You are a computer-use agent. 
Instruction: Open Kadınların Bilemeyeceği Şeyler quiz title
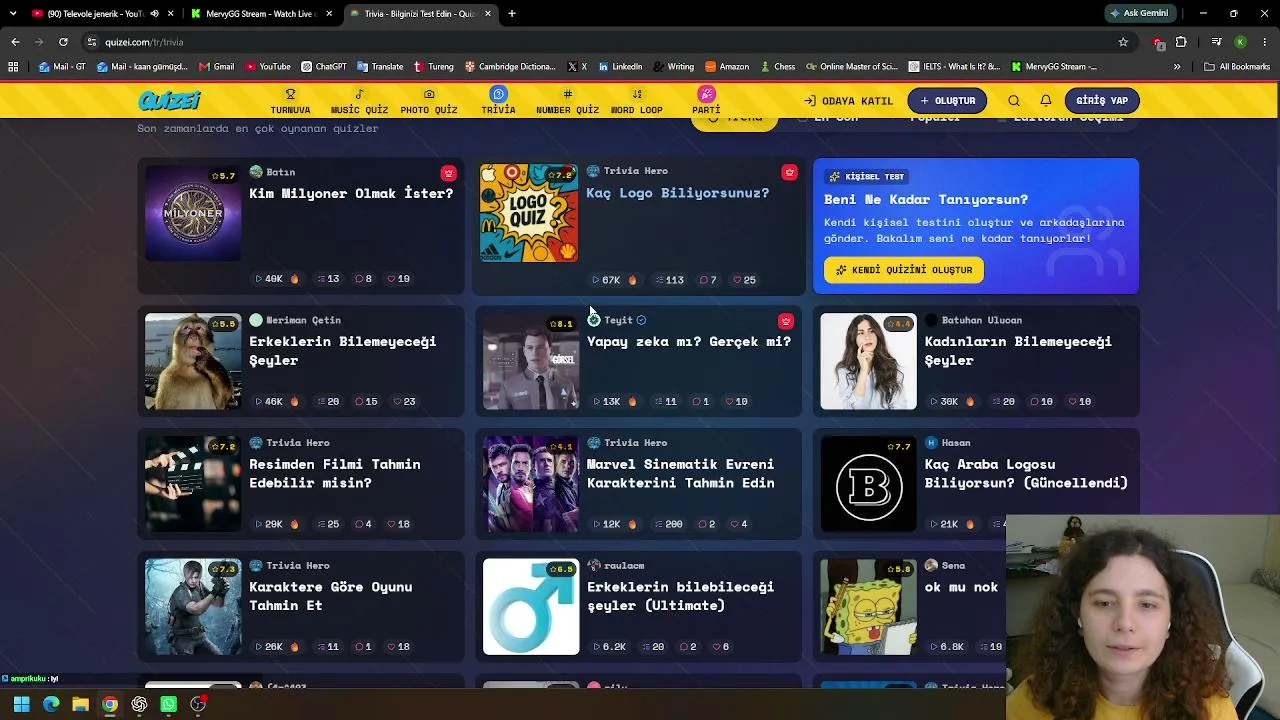tap(1018, 351)
